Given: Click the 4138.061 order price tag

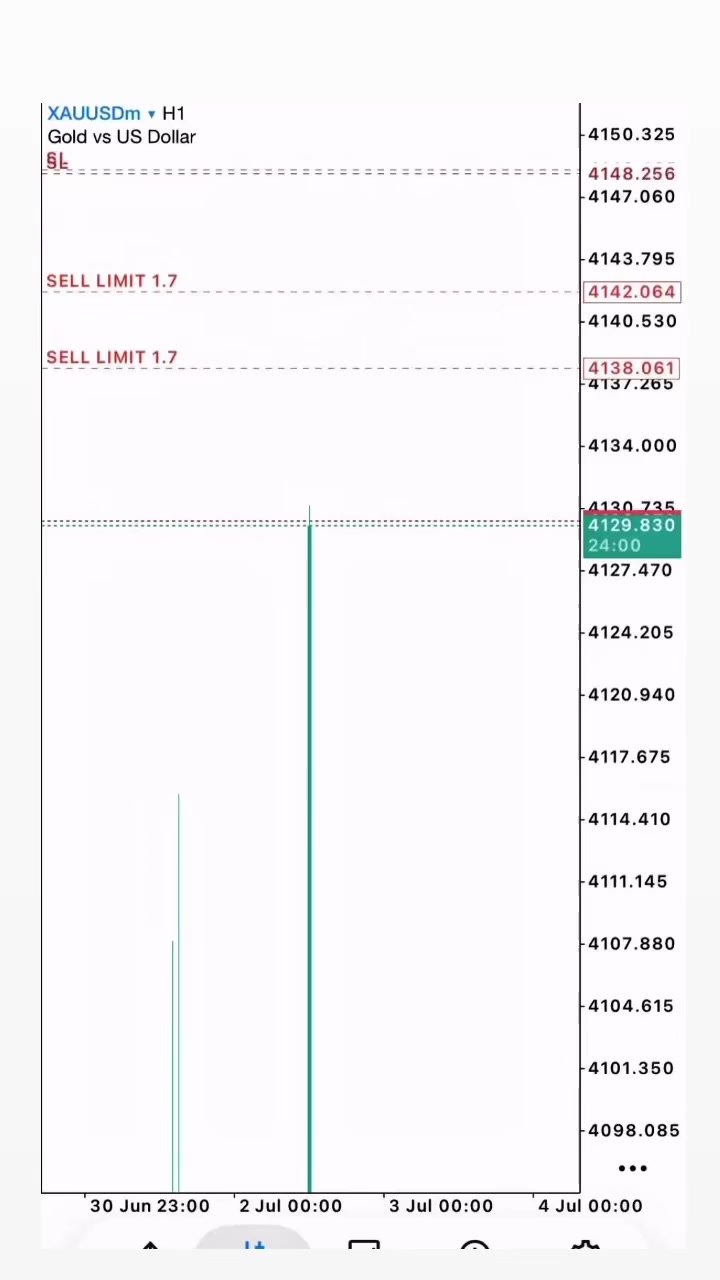Looking at the screenshot, I should pos(631,368).
